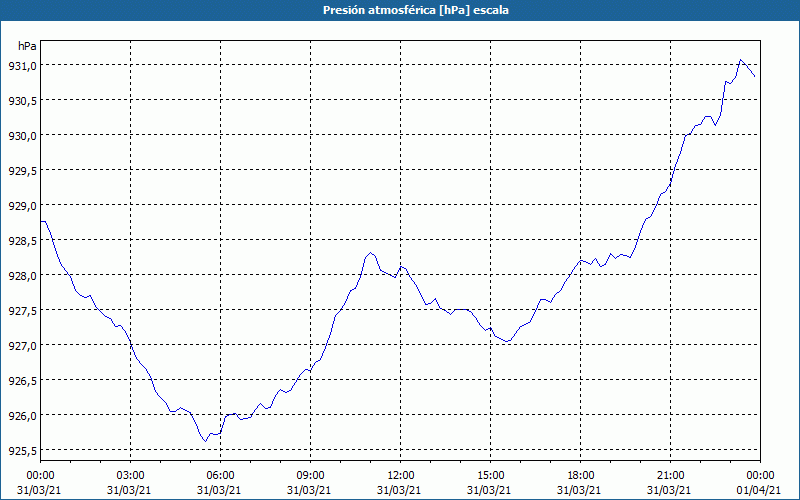
Task: Click the 928,5 y-axis label
Action: point(22,240)
